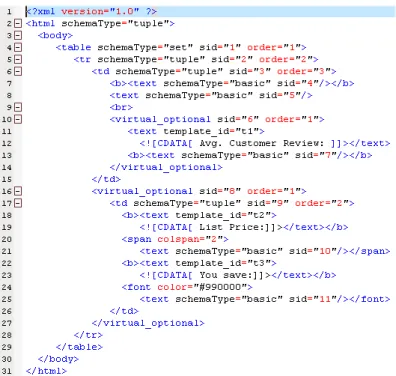Collapse virtual_optional fold on line 10
Image resolution: width=396 pixels, height=376 pixels.
point(18,119)
